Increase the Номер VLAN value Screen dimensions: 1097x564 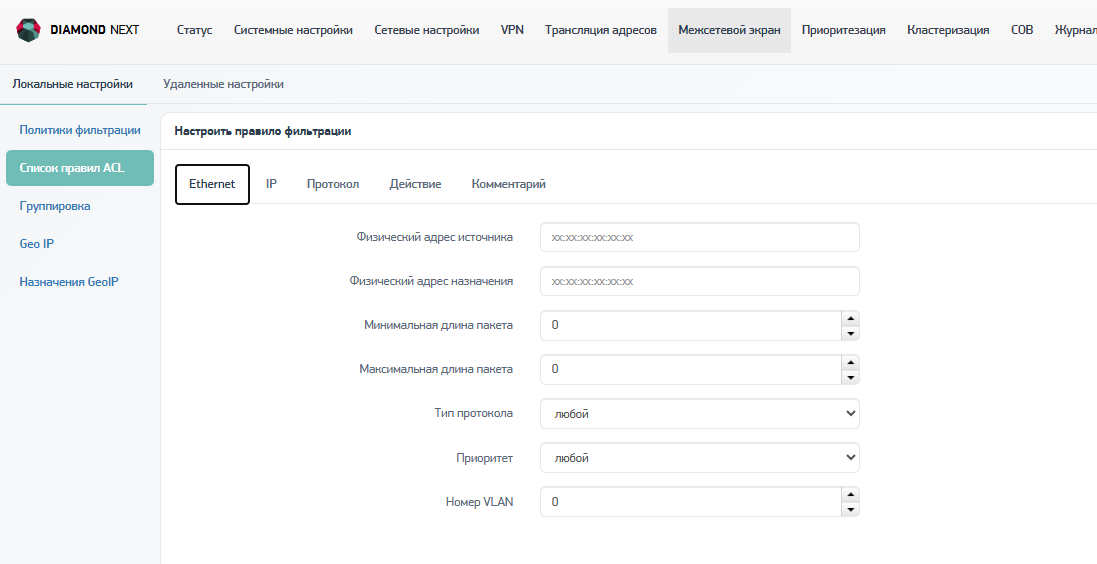click(850, 495)
